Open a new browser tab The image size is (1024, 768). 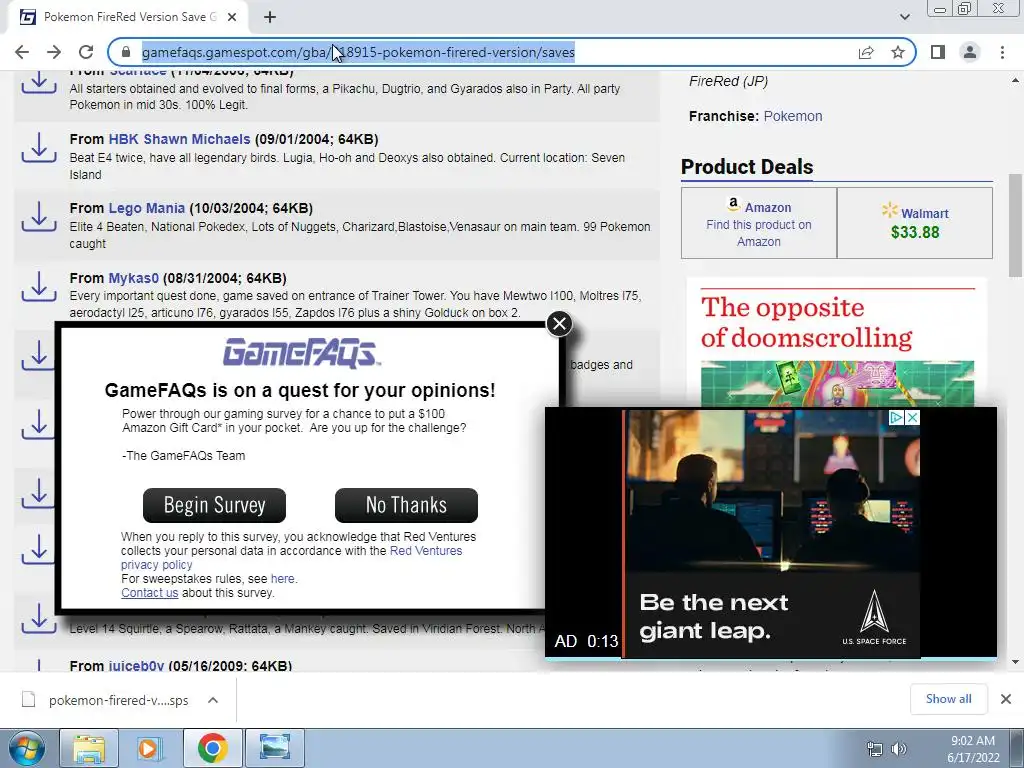pos(270,18)
